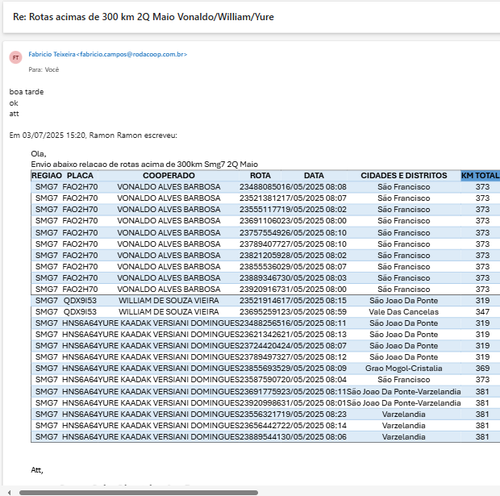Click the email subject 'Re: Rotas acimas de 300 km'

click(x=143, y=17)
